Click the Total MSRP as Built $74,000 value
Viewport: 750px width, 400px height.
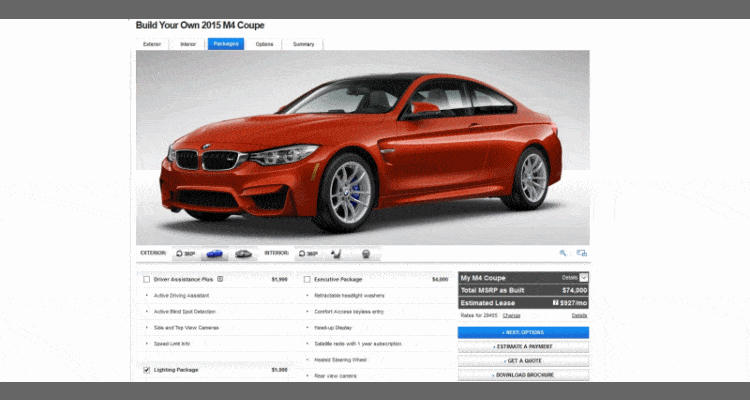(x=574, y=290)
